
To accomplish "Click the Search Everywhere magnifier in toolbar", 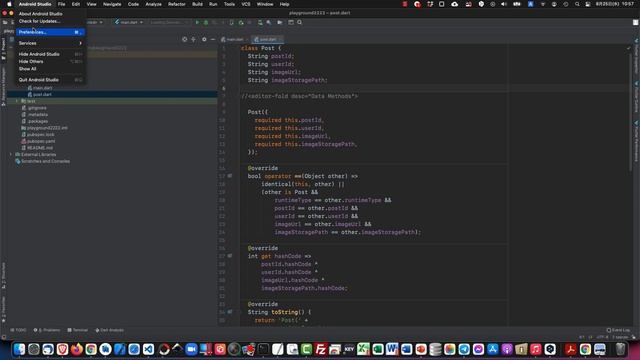I will point(300,22).
